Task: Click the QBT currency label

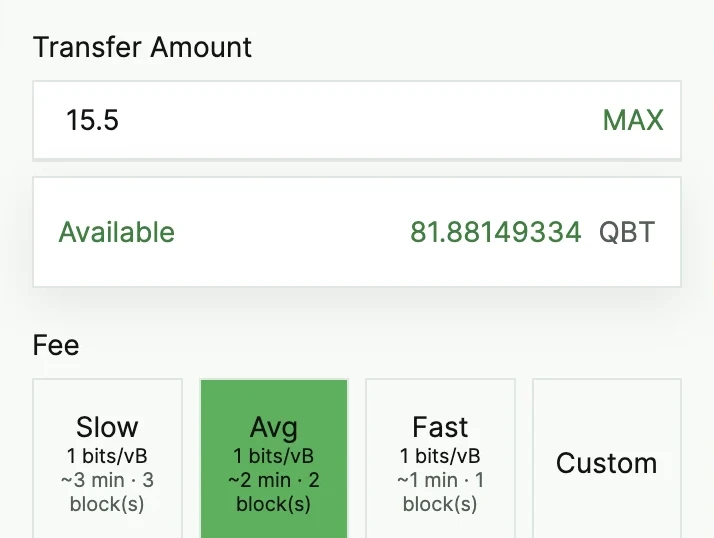Action: [627, 232]
